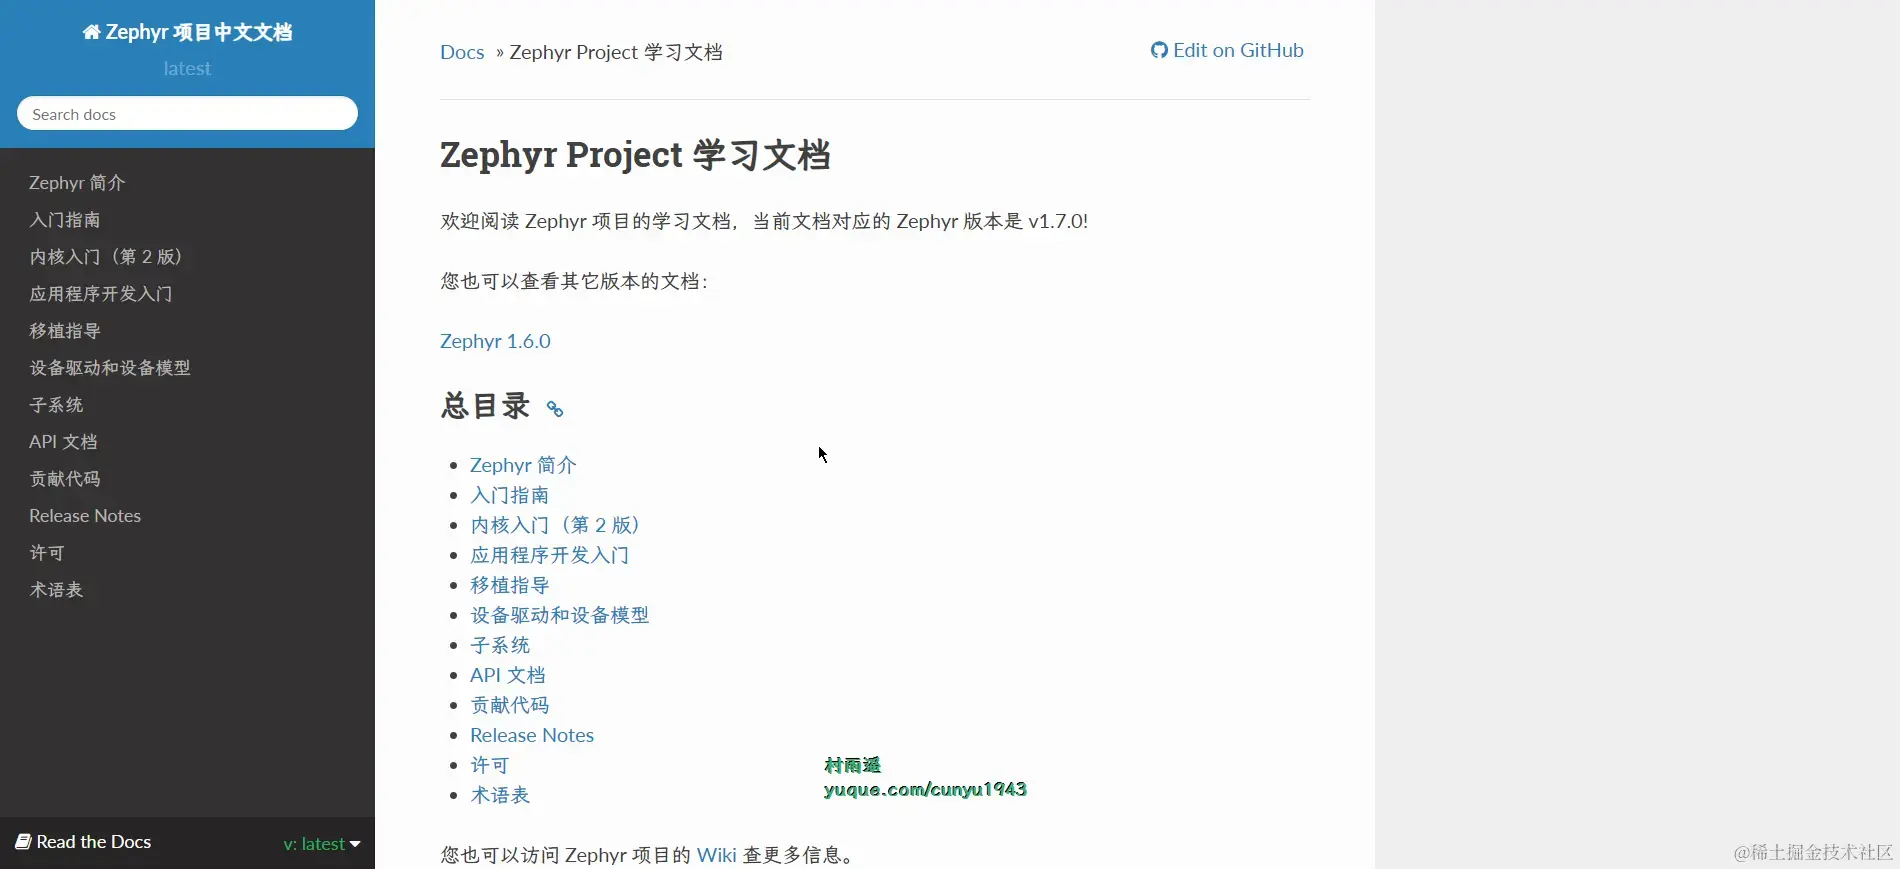Viewport: 1900px width, 869px height.
Task: Open 许可 in the sidebar
Action: point(47,552)
